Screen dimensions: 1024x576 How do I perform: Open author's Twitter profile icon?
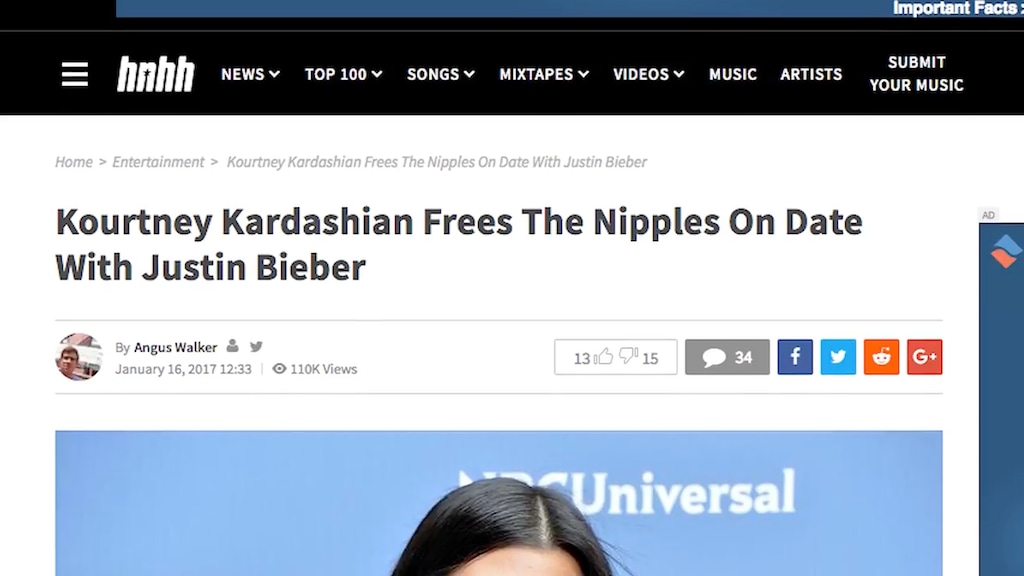coord(256,346)
